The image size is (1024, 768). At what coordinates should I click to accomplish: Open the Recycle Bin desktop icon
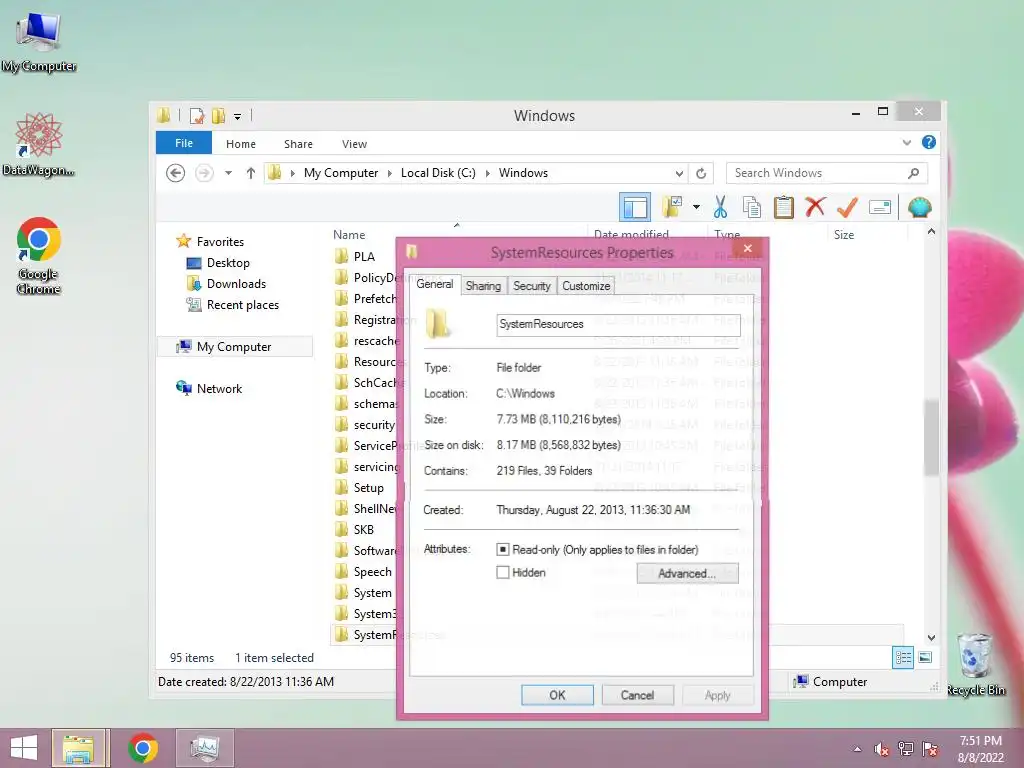pos(975,665)
